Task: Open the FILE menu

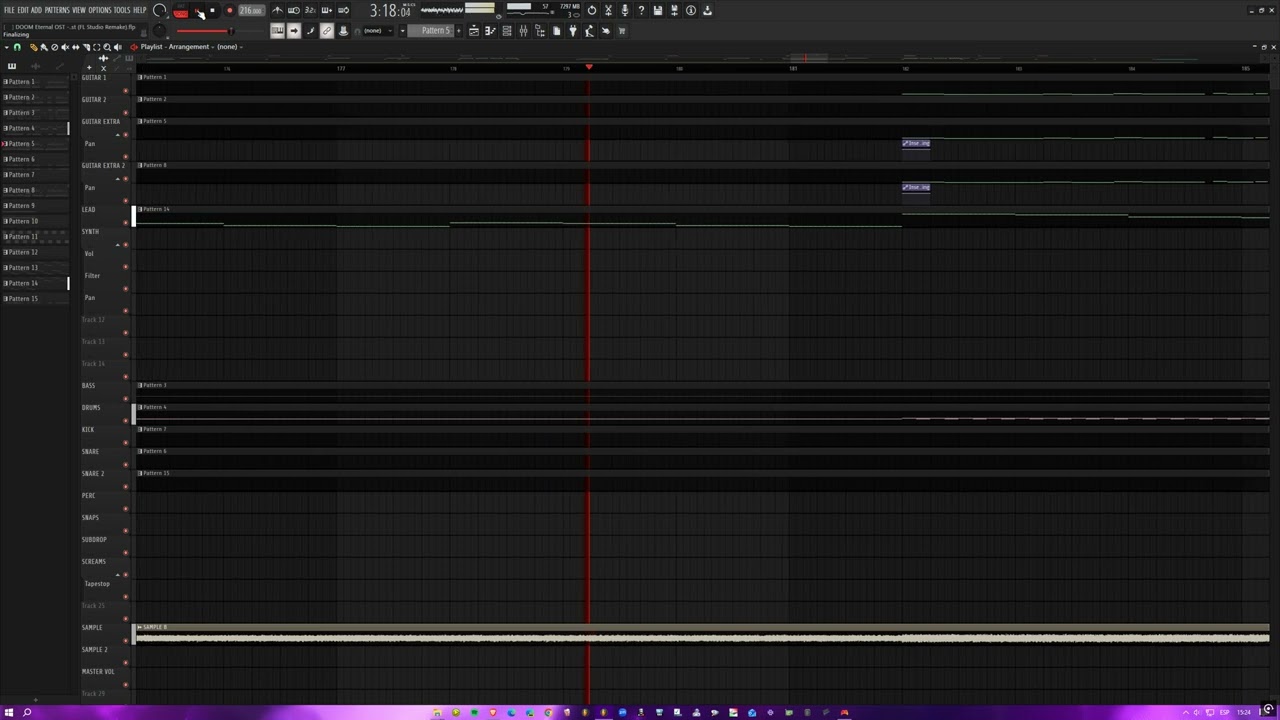Action: tap(8, 10)
